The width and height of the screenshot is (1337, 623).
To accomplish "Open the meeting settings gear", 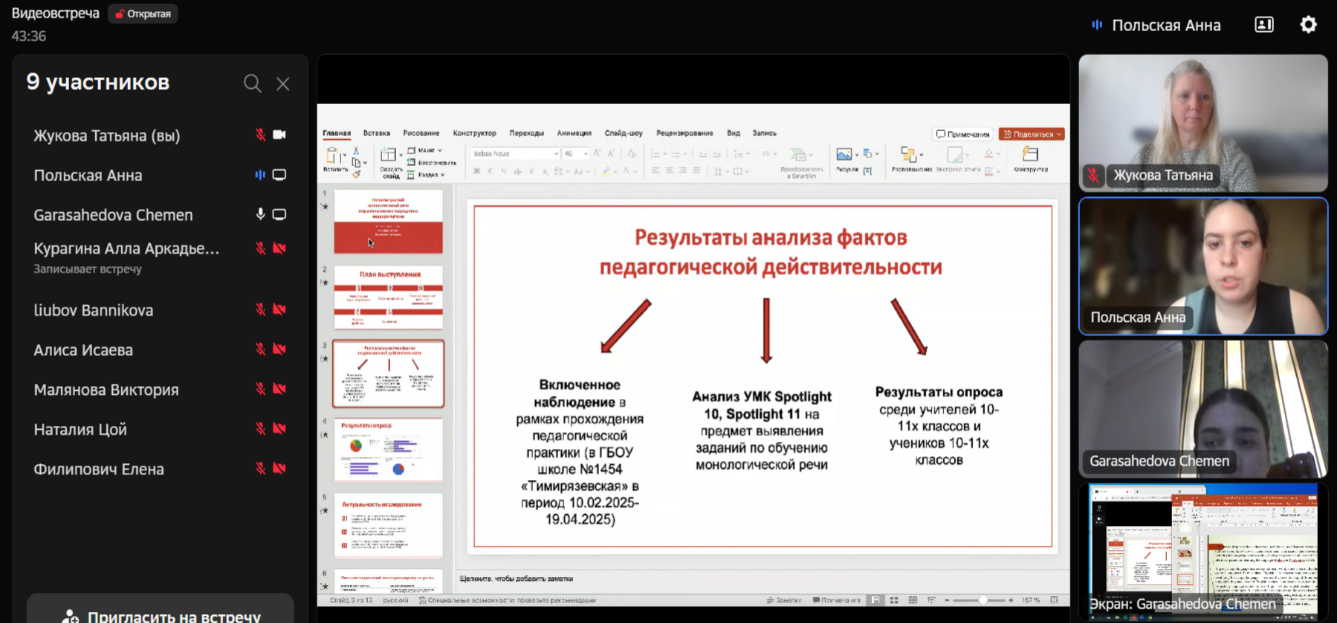I will click(1308, 25).
